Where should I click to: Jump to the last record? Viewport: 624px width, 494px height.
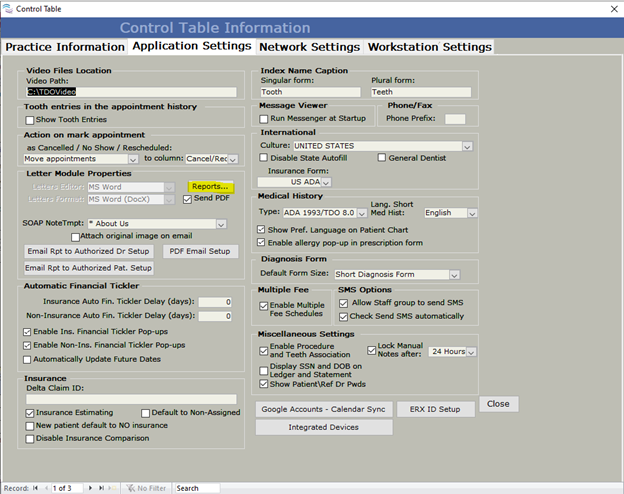coord(100,488)
